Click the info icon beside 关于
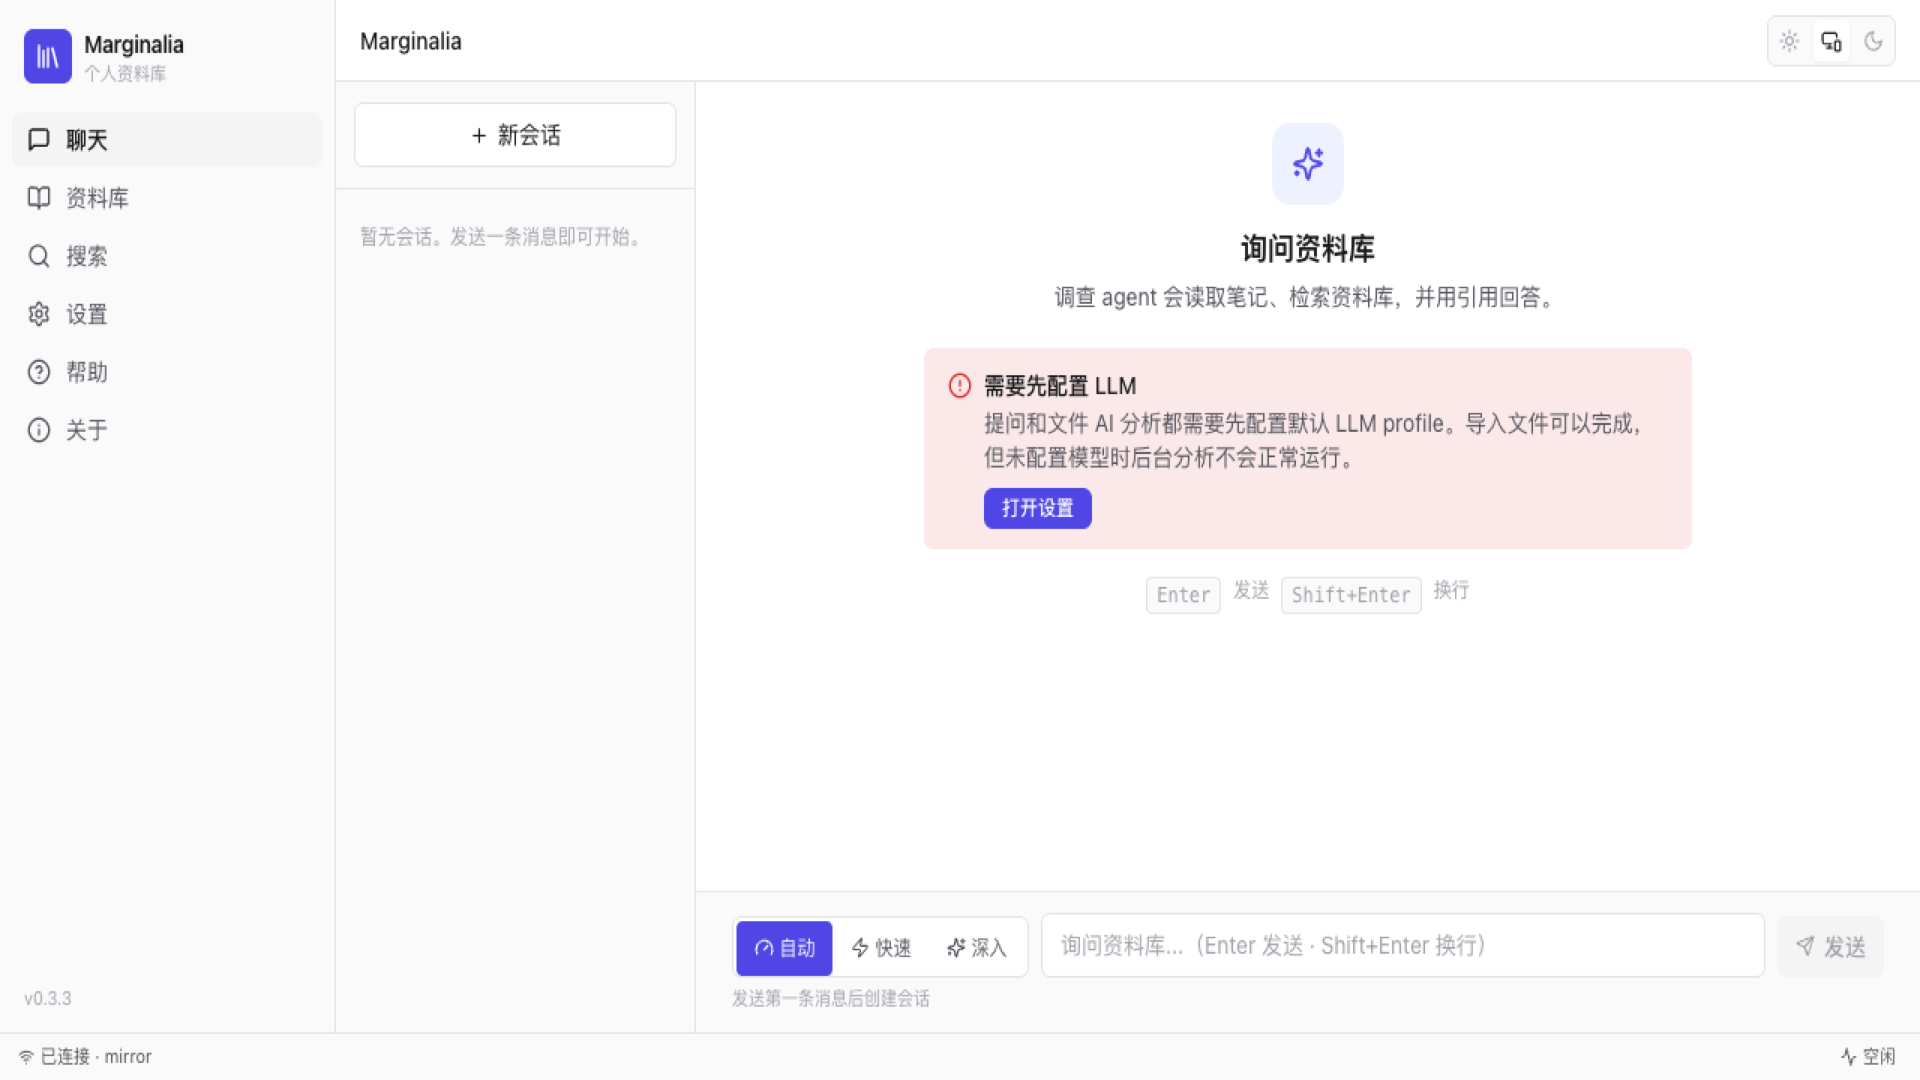Screen dimensions: 1920x1080 click(x=39, y=430)
